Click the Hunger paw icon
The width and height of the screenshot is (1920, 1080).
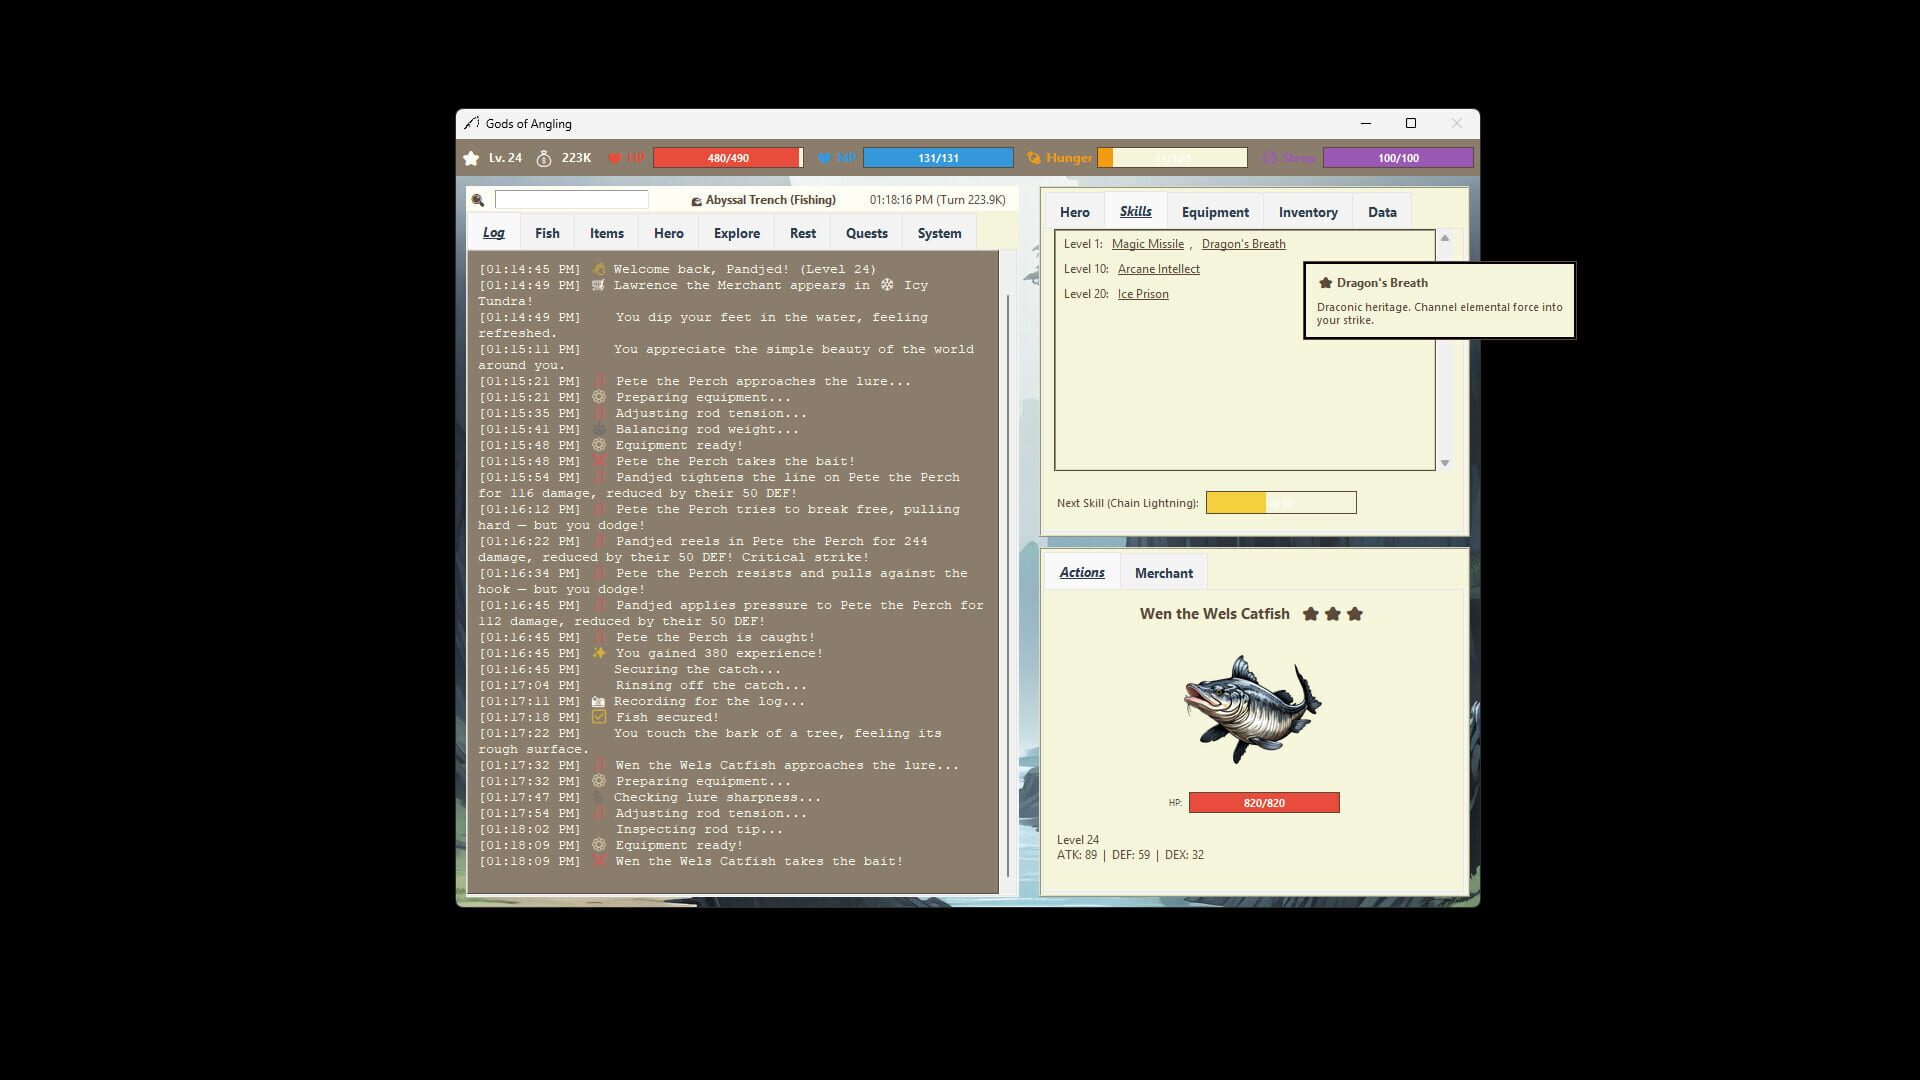[1033, 157]
